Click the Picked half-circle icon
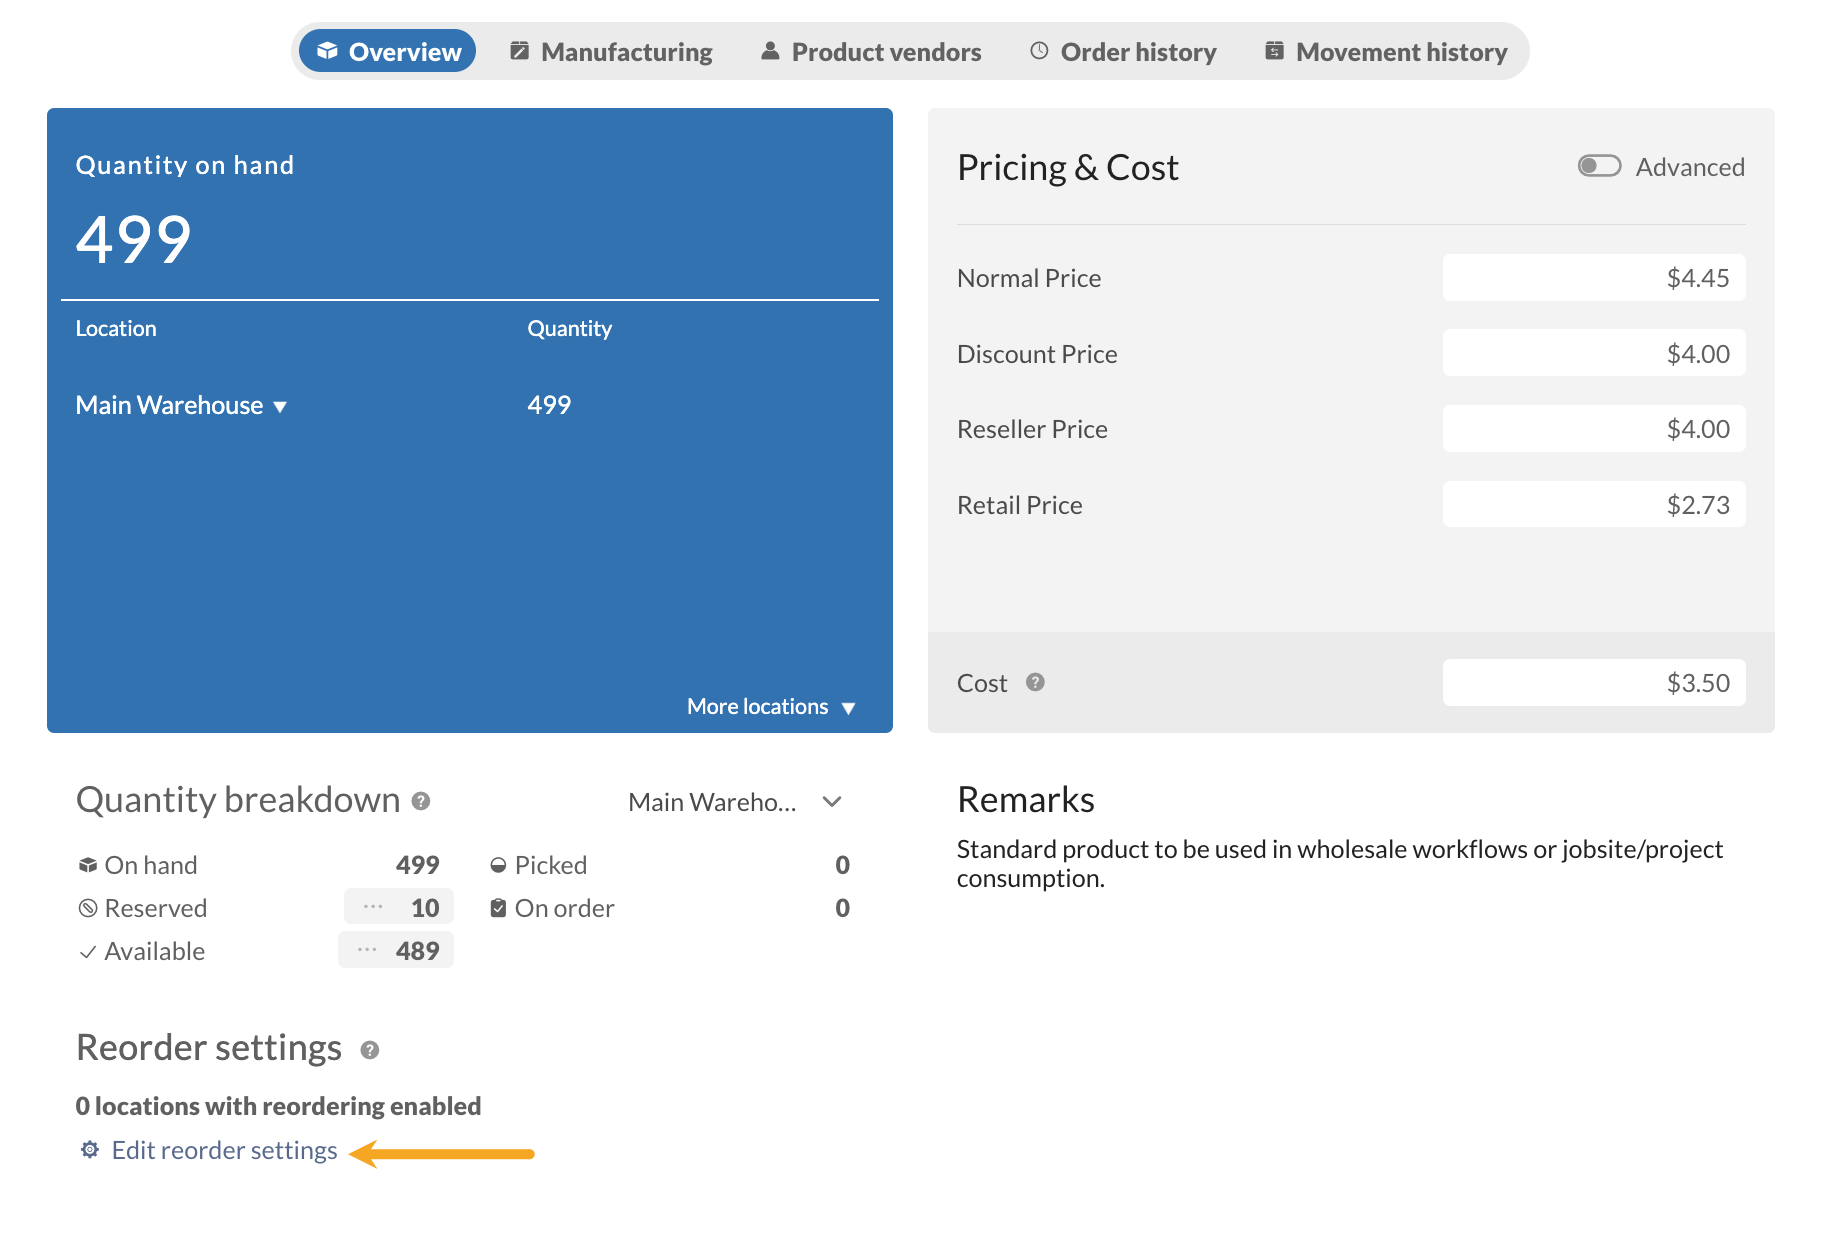Viewport: 1826px width, 1248px height. [498, 865]
